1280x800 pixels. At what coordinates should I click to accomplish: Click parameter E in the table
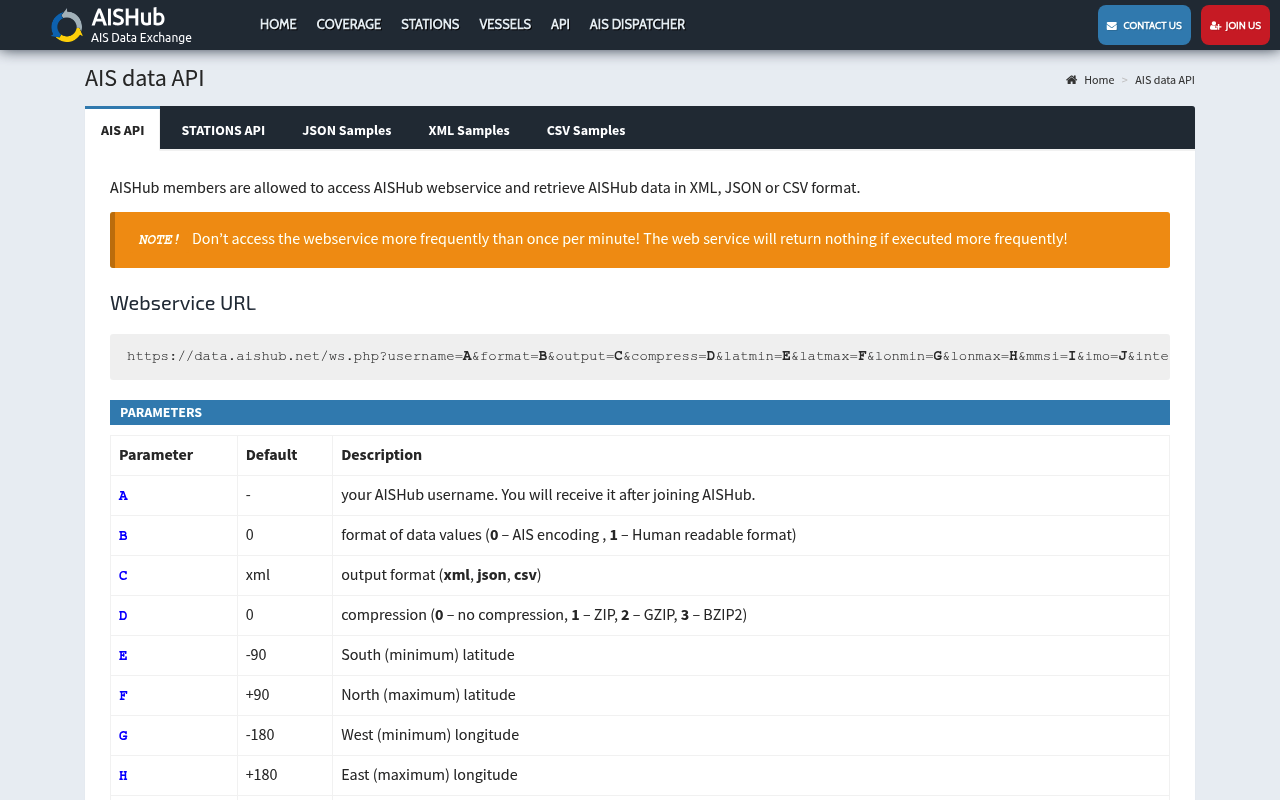point(123,656)
